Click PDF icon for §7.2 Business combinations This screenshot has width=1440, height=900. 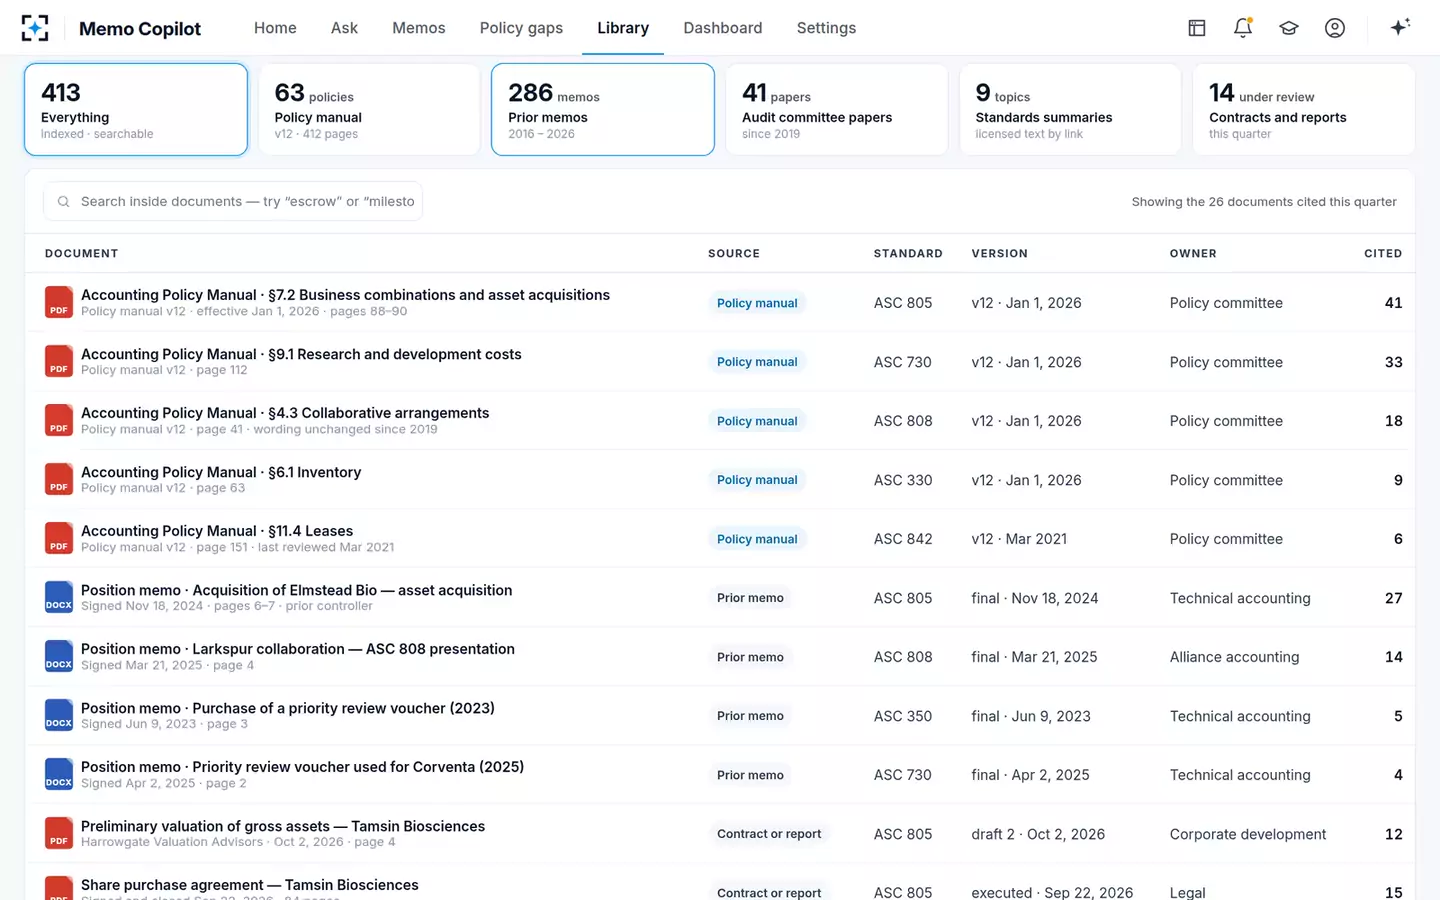(59, 302)
